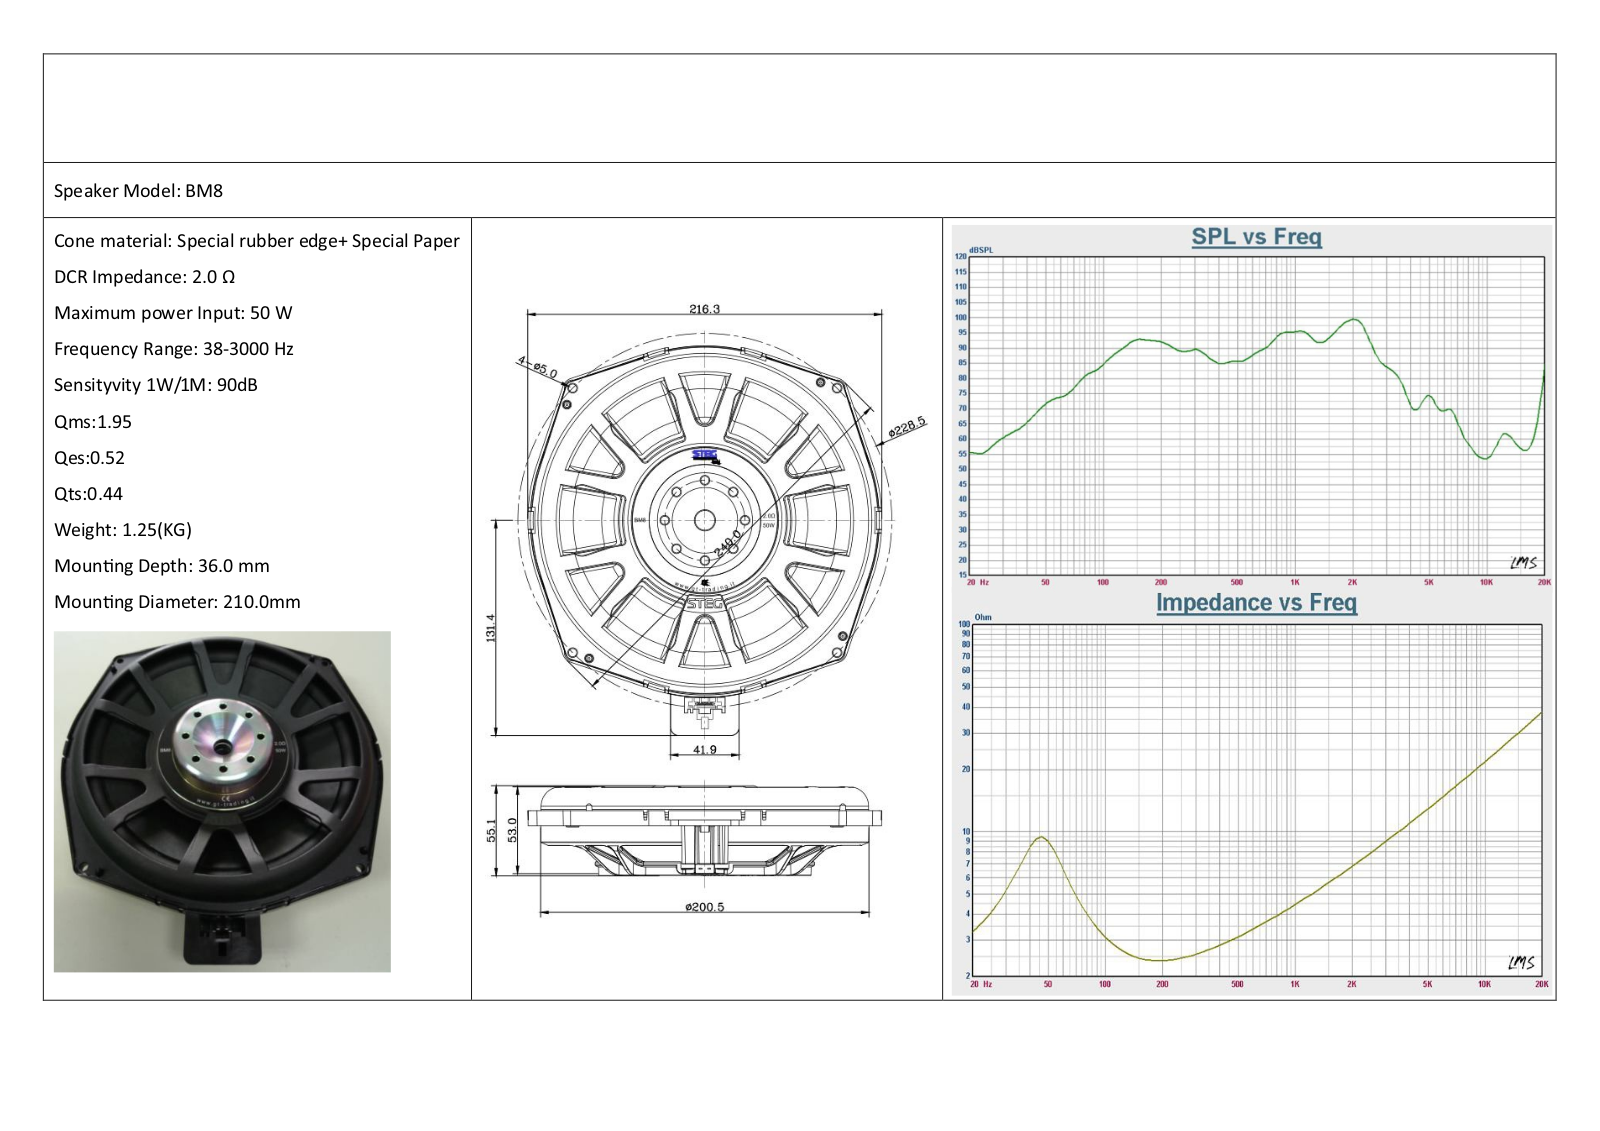The image size is (1600, 1131).
Task: Click the ø228.5 diameter dimension label
Action: [x=907, y=429]
